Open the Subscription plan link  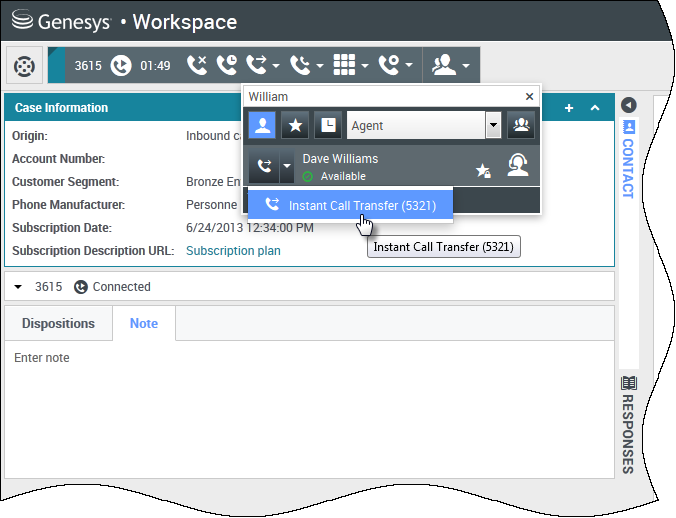(x=233, y=250)
